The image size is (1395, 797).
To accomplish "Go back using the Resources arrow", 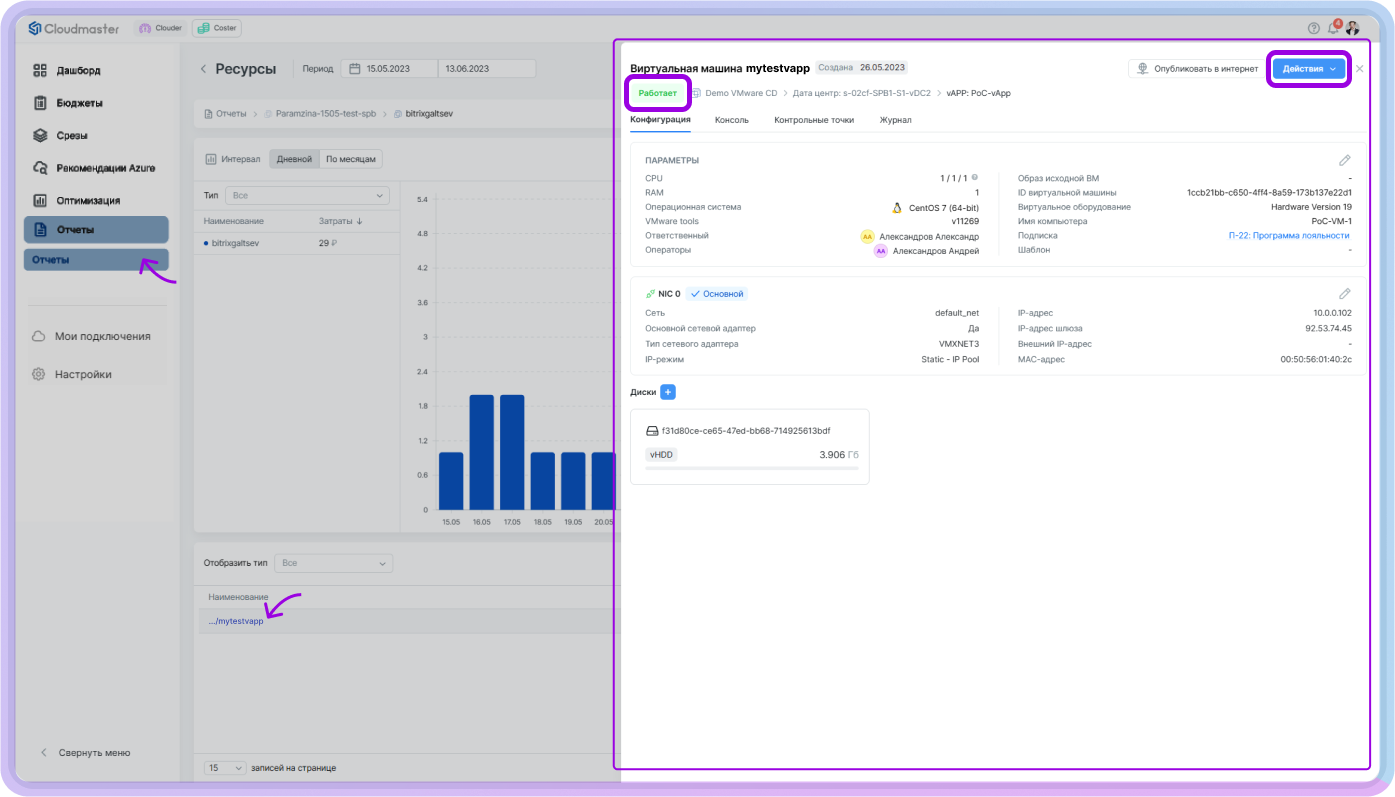I will tap(204, 69).
